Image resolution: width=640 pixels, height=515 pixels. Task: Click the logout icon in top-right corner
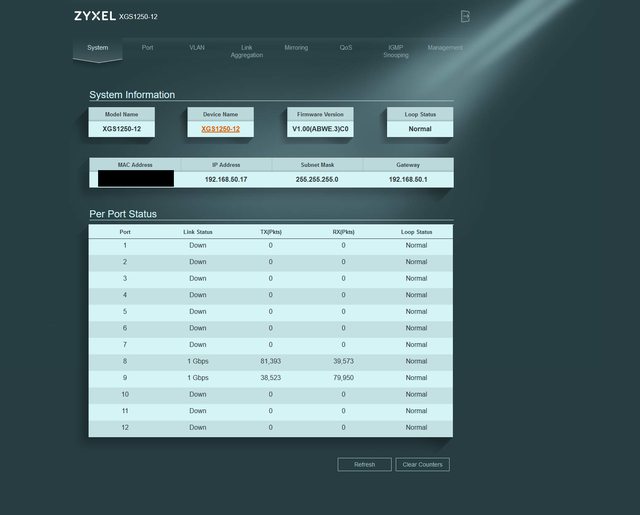pos(464,16)
